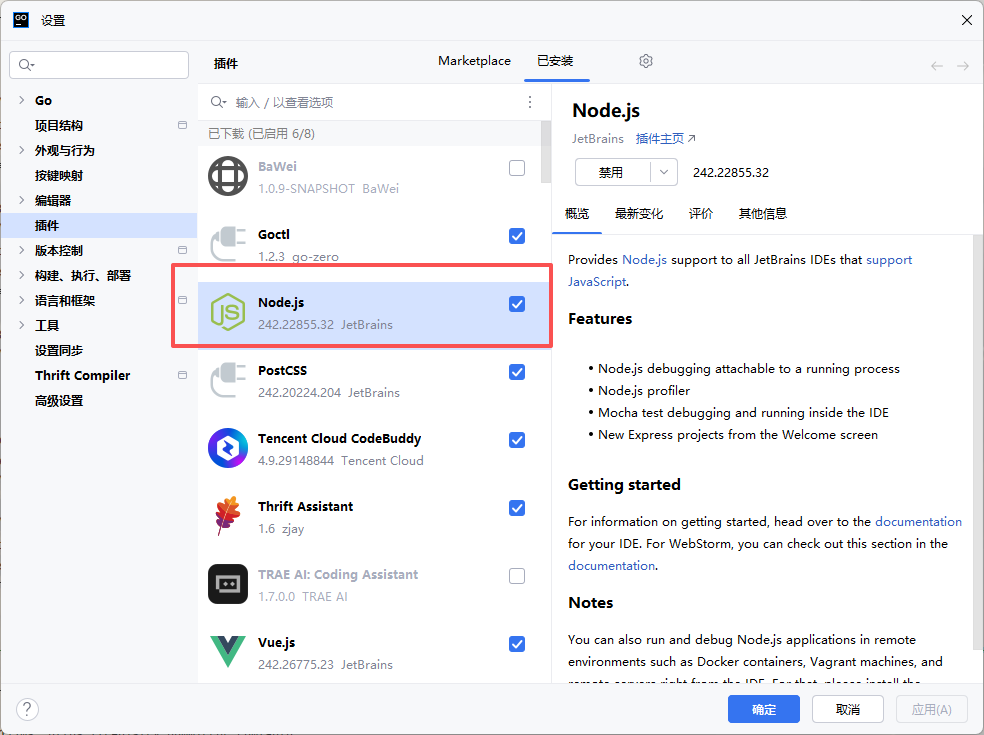The image size is (984, 735).
Task: Close the 设置 dialog window
Action: (x=966, y=20)
